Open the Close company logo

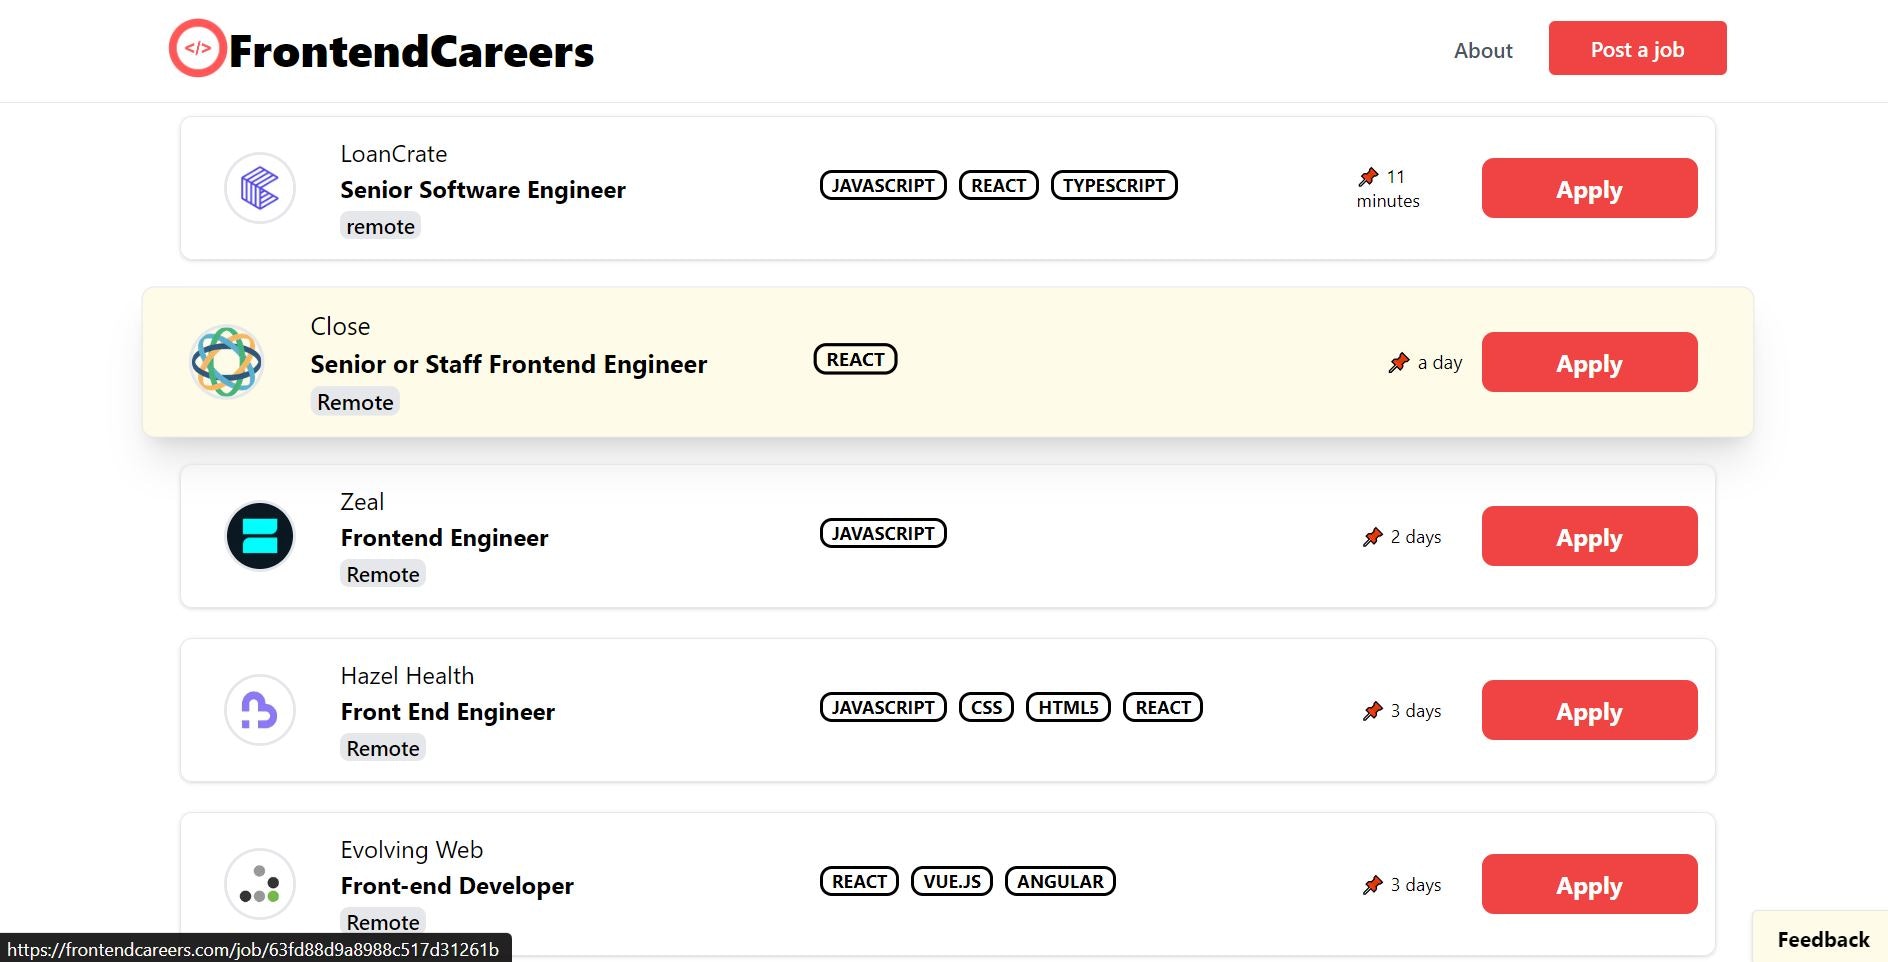[x=227, y=362]
